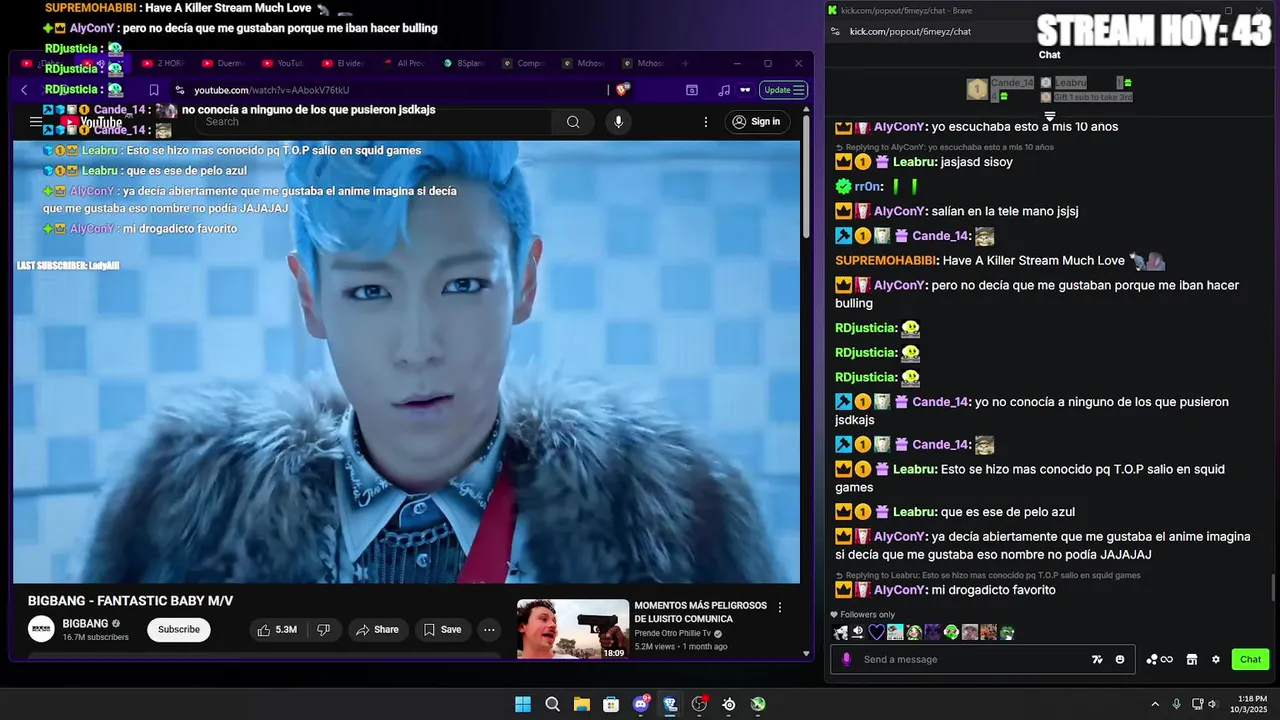Save the video to a playlist
This screenshot has height=720, width=1280.
(442, 629)
